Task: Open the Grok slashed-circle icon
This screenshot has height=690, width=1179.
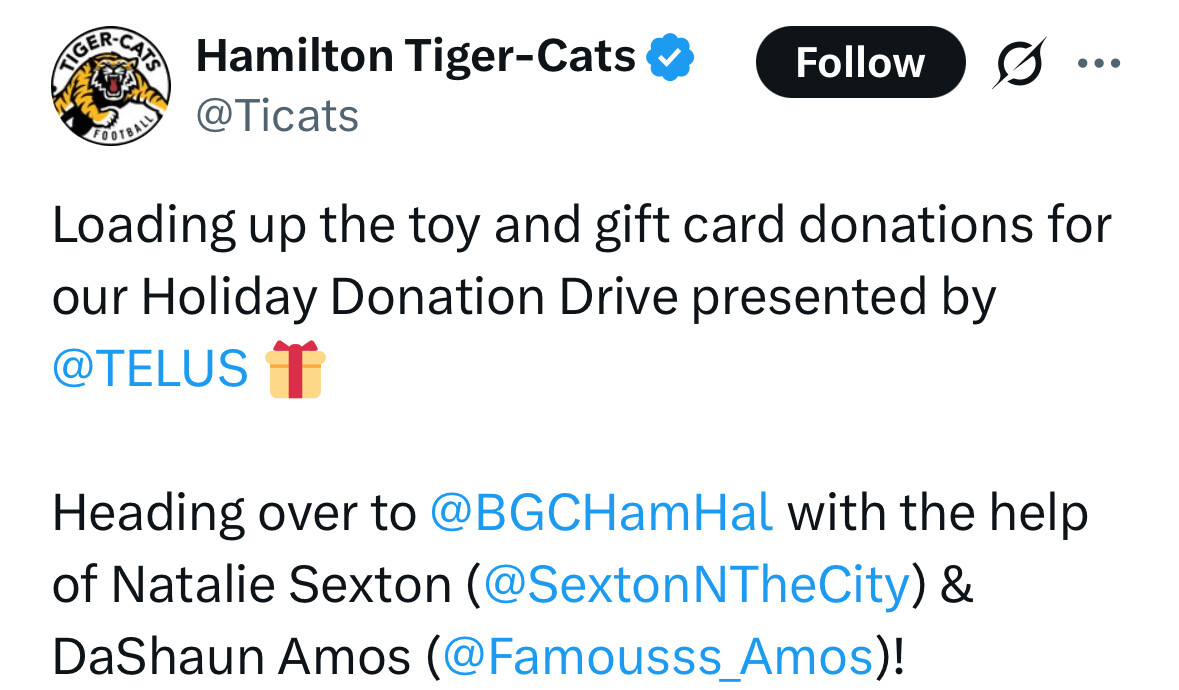Action: (x=1019, y=62)
